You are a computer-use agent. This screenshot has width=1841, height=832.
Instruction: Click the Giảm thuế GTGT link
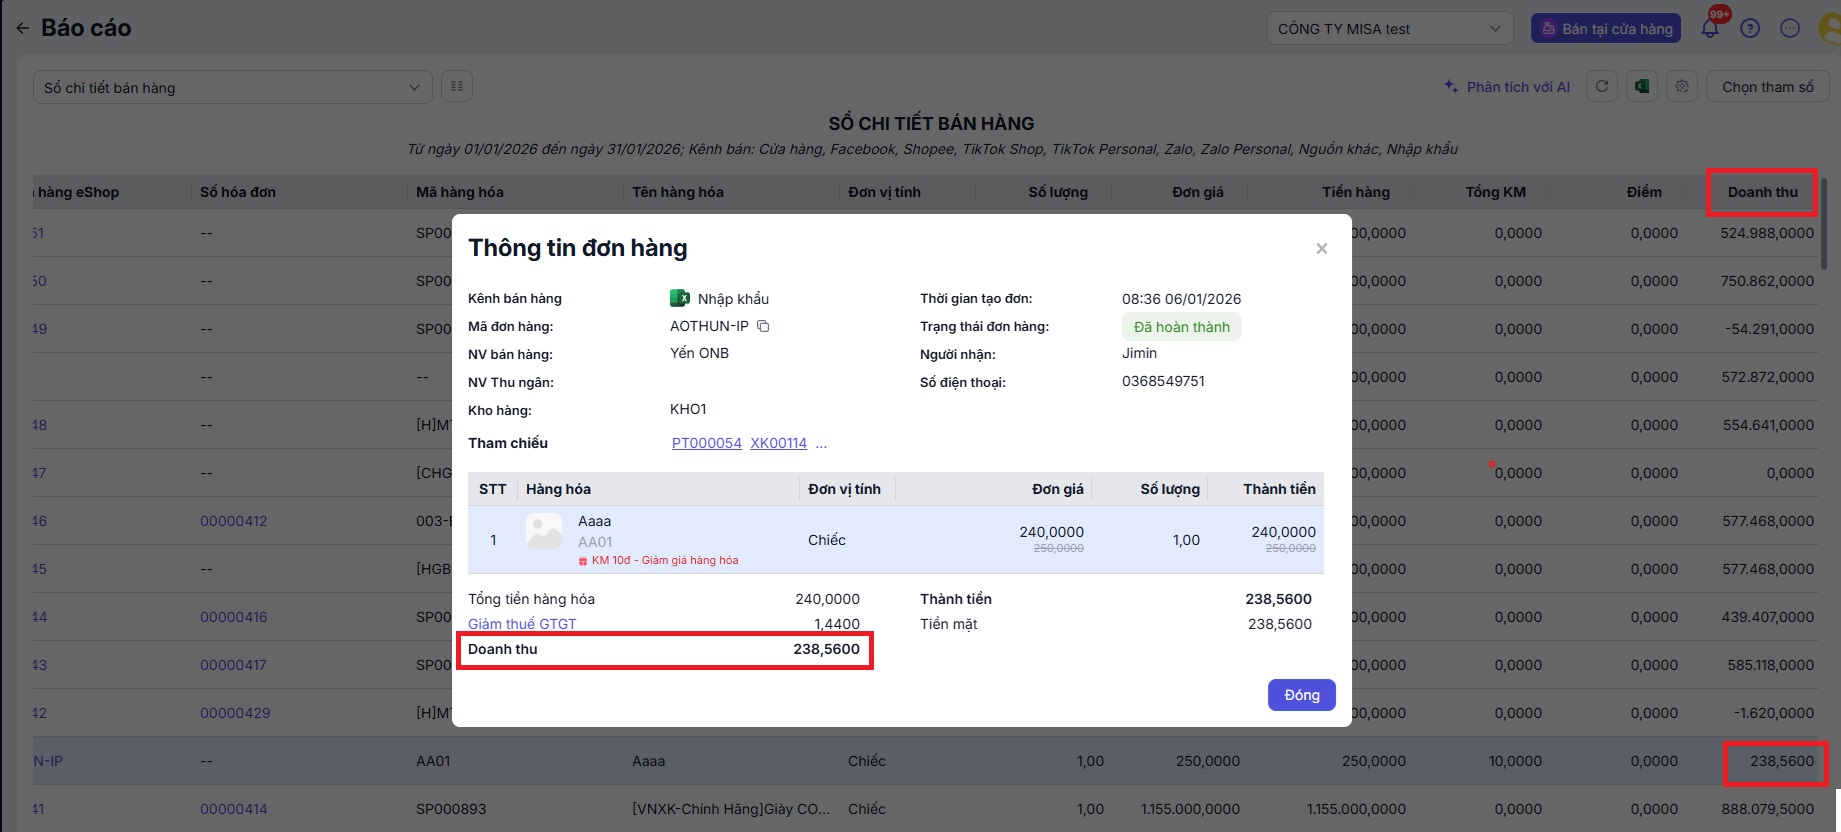522,624
